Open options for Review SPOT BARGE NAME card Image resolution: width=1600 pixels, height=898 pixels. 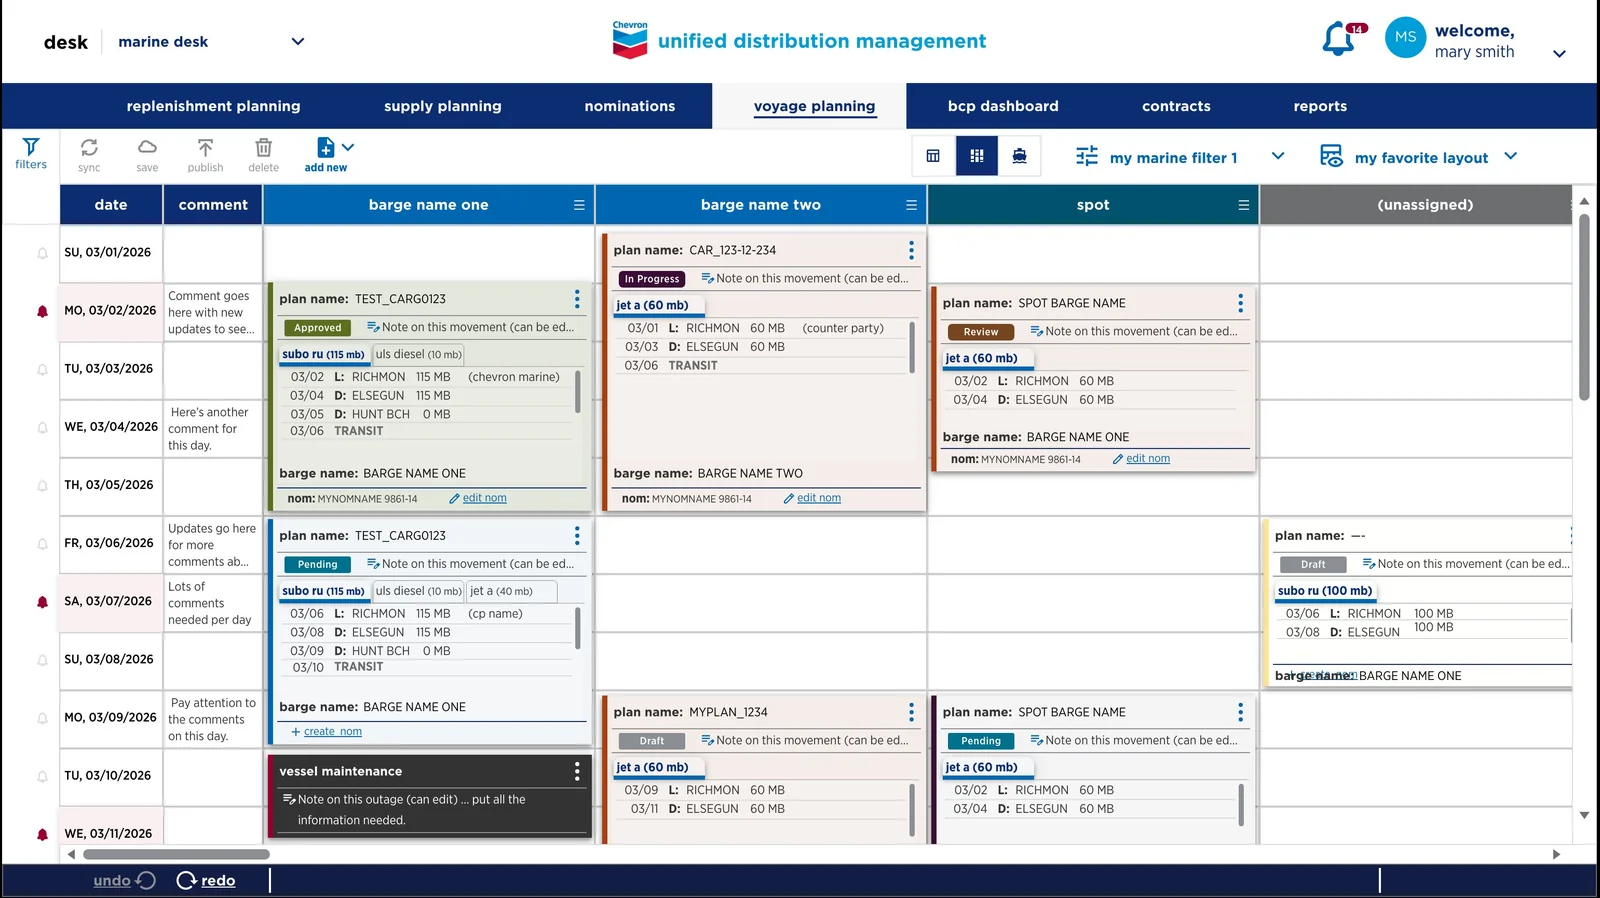pyautogui.click(x=1240, y=303)
